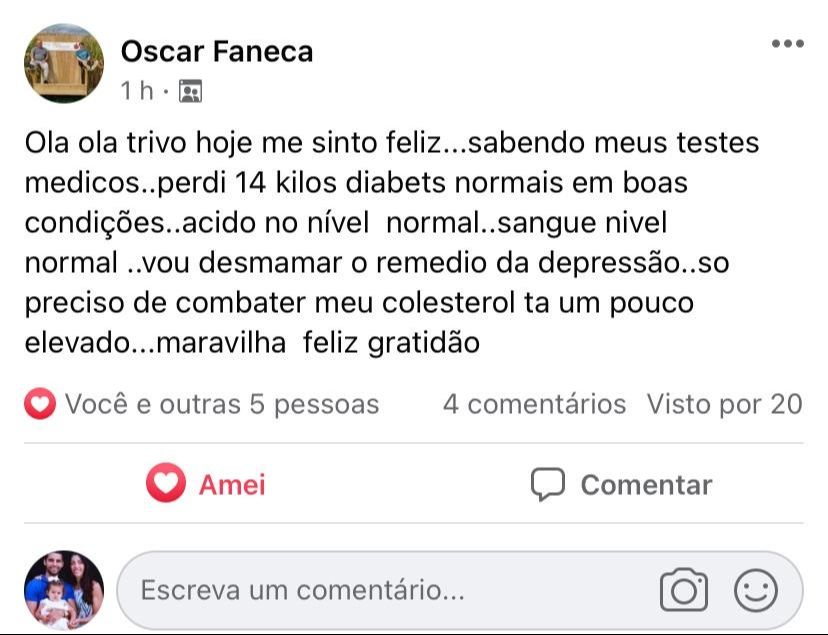Open the three-dot post options menu
The width and height of the screenshot is (828, 635).
tap(787, 44)
